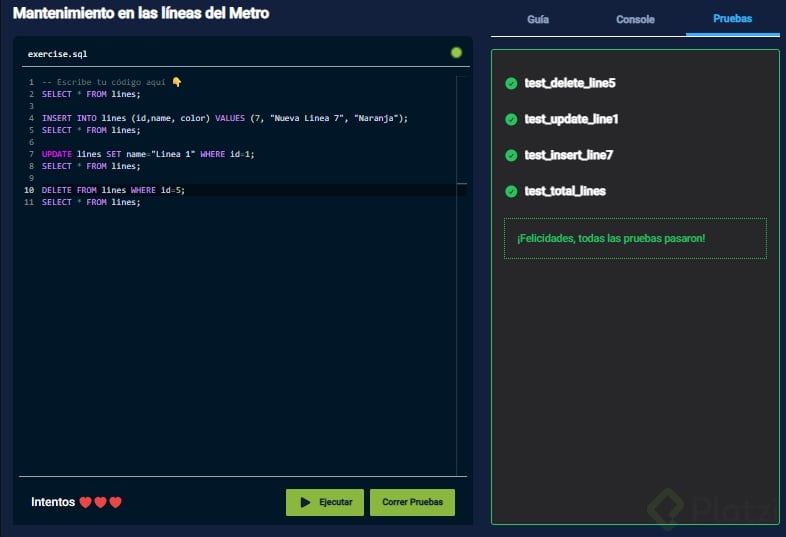Image resolution: width=786 pixels, height=537 pixels.
Task: Click line number 4 in the gutter
Action: pyautogui.click(x=31, y=118)
